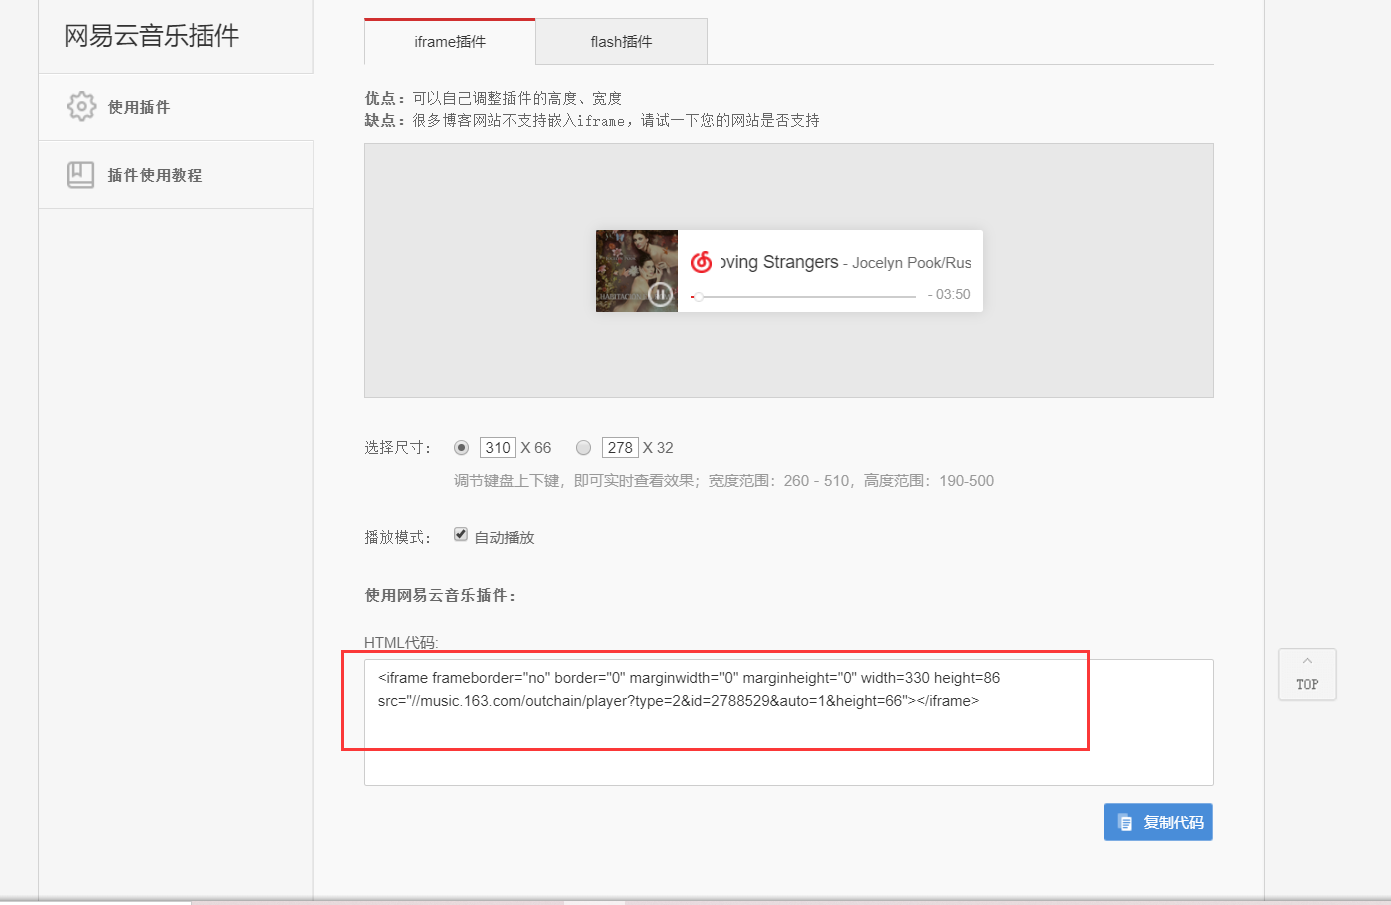Screen dimensions: 1391x905
Task: Click the 使用网易云音乐插件 heading
Action: tap(440, 595)
